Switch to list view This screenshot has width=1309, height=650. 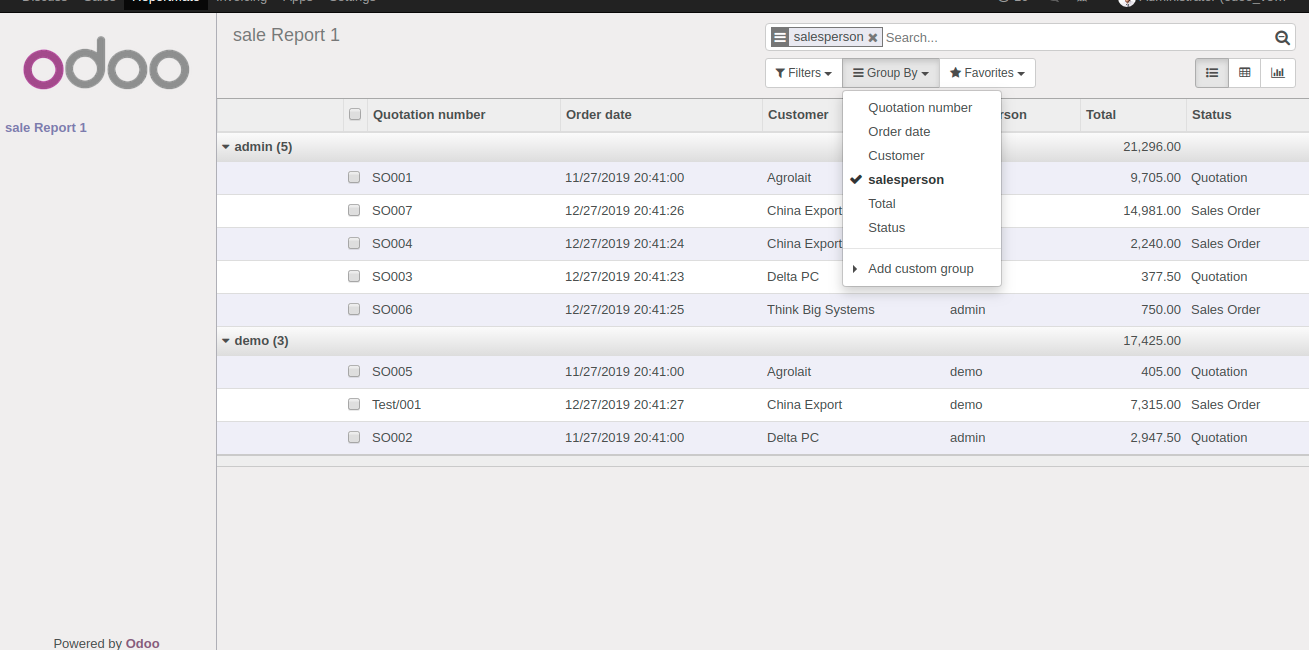pyautogui.click(x=1212, y=73)
